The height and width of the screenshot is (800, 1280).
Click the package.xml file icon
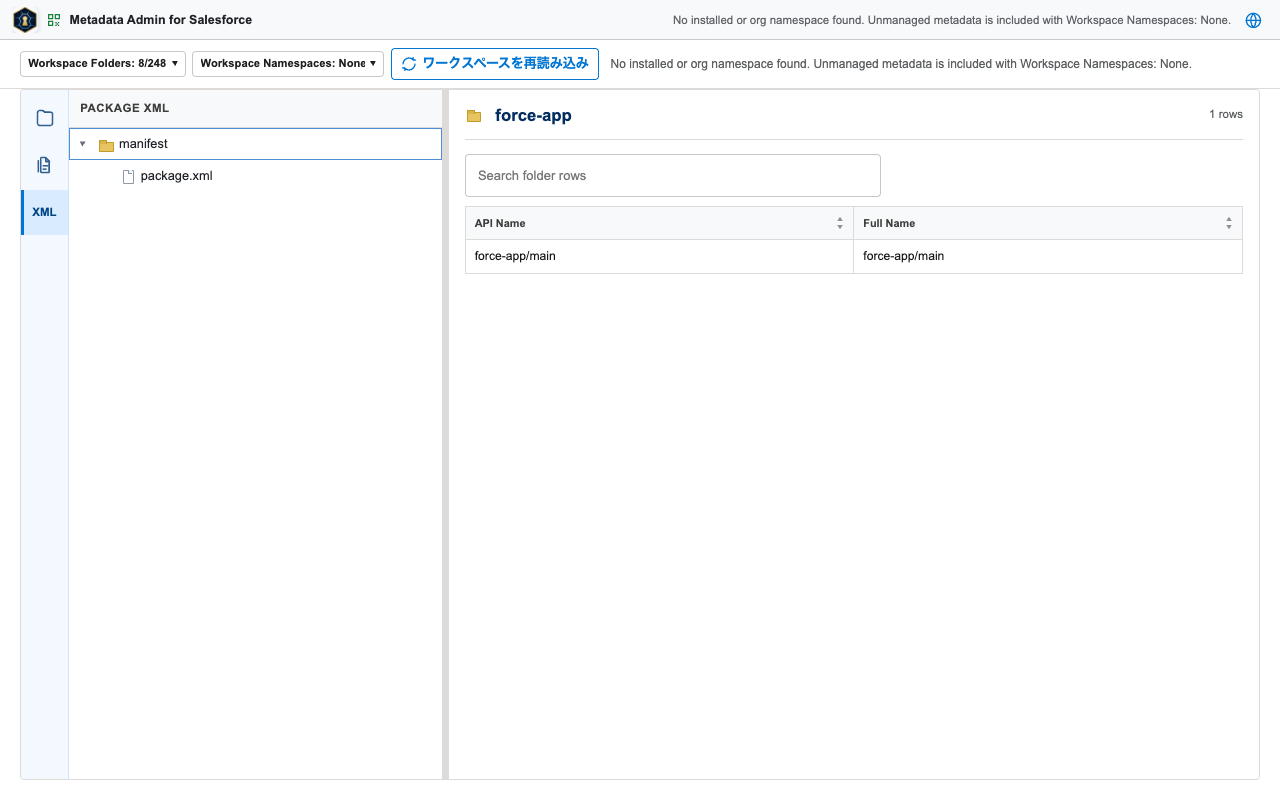click(128, 177)
